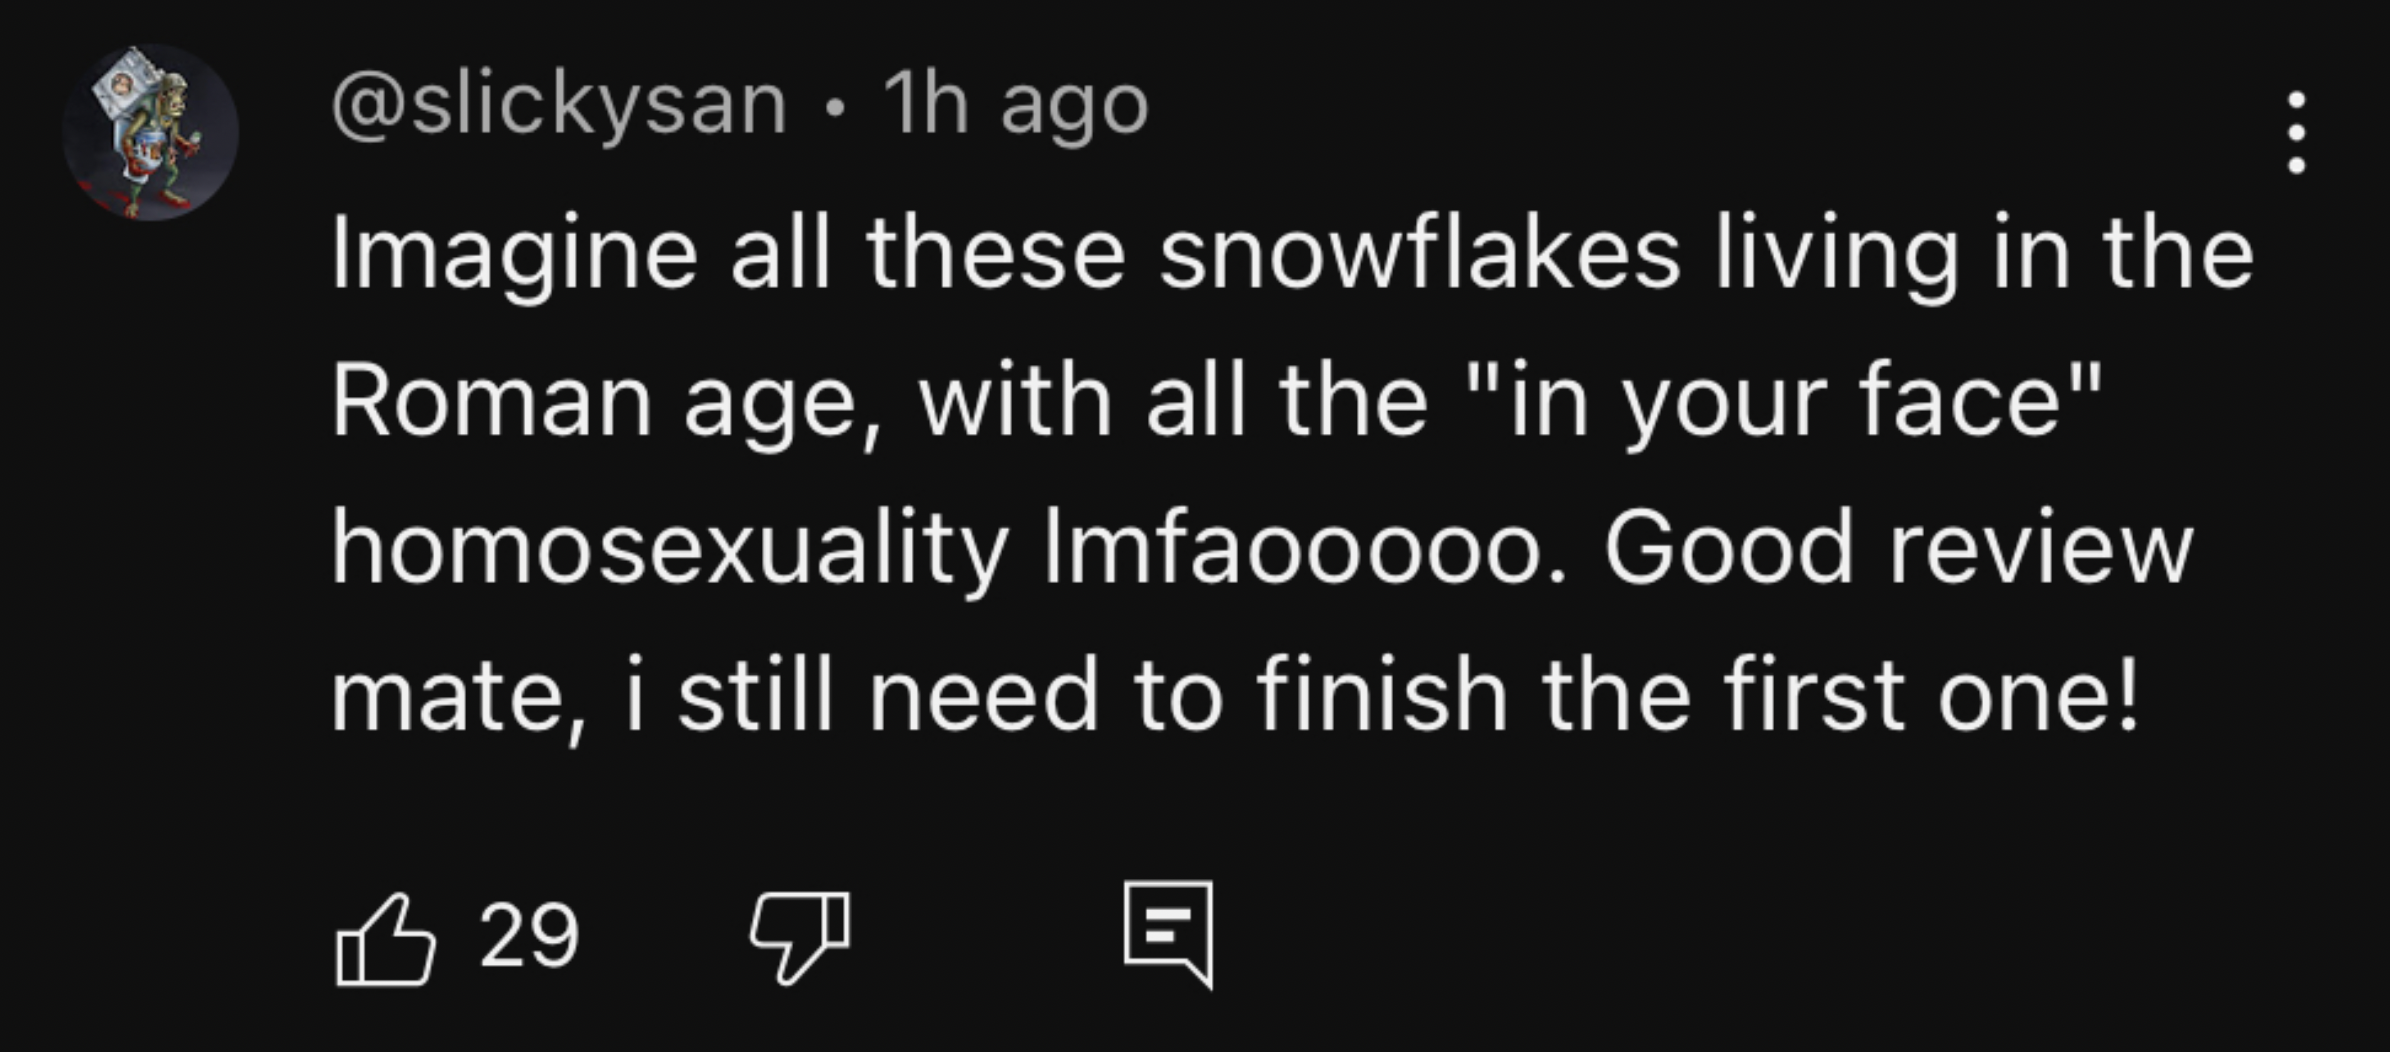Visit the @slickysan channel link
2390x1052 pixels.
pos(559,106)
